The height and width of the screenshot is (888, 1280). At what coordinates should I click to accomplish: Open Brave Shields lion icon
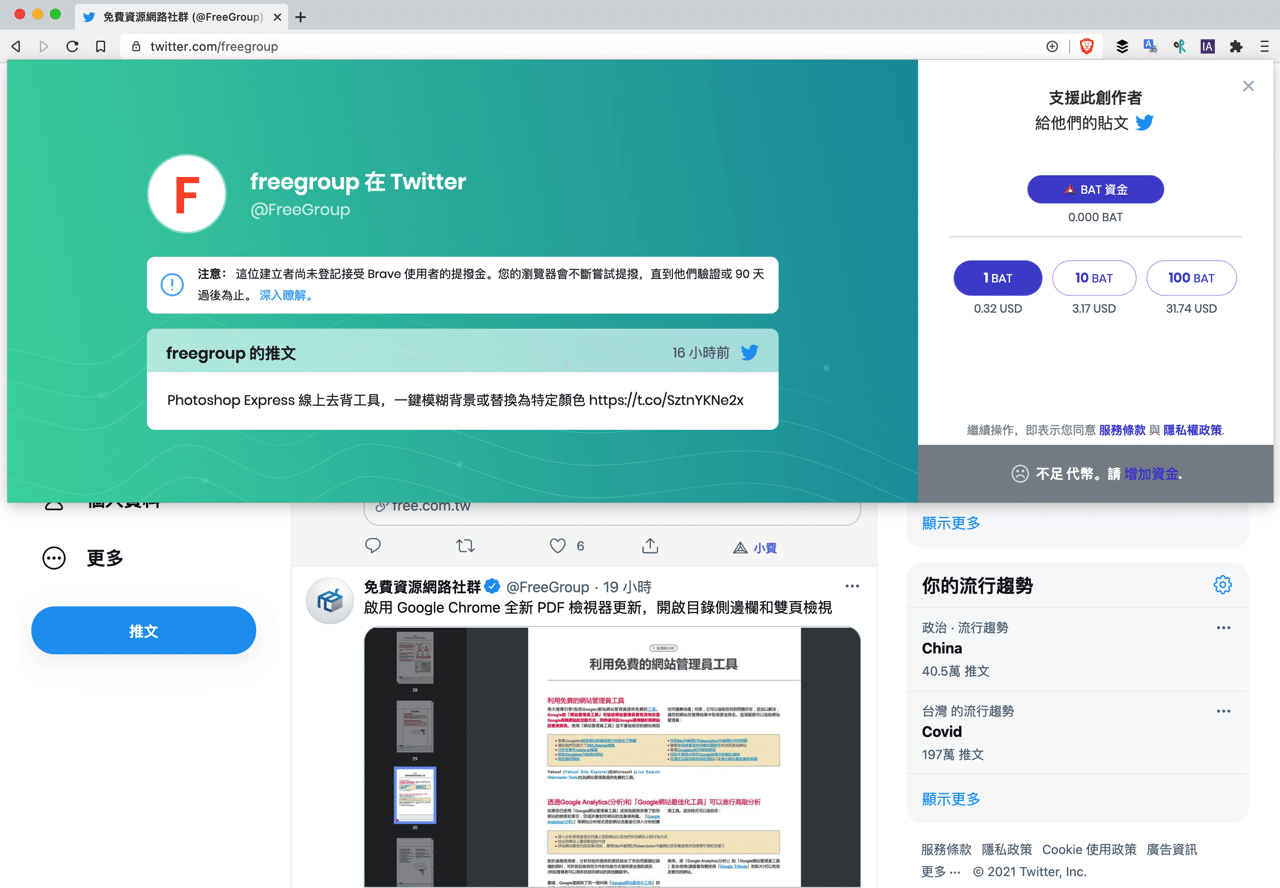(x=1086, y=46)
